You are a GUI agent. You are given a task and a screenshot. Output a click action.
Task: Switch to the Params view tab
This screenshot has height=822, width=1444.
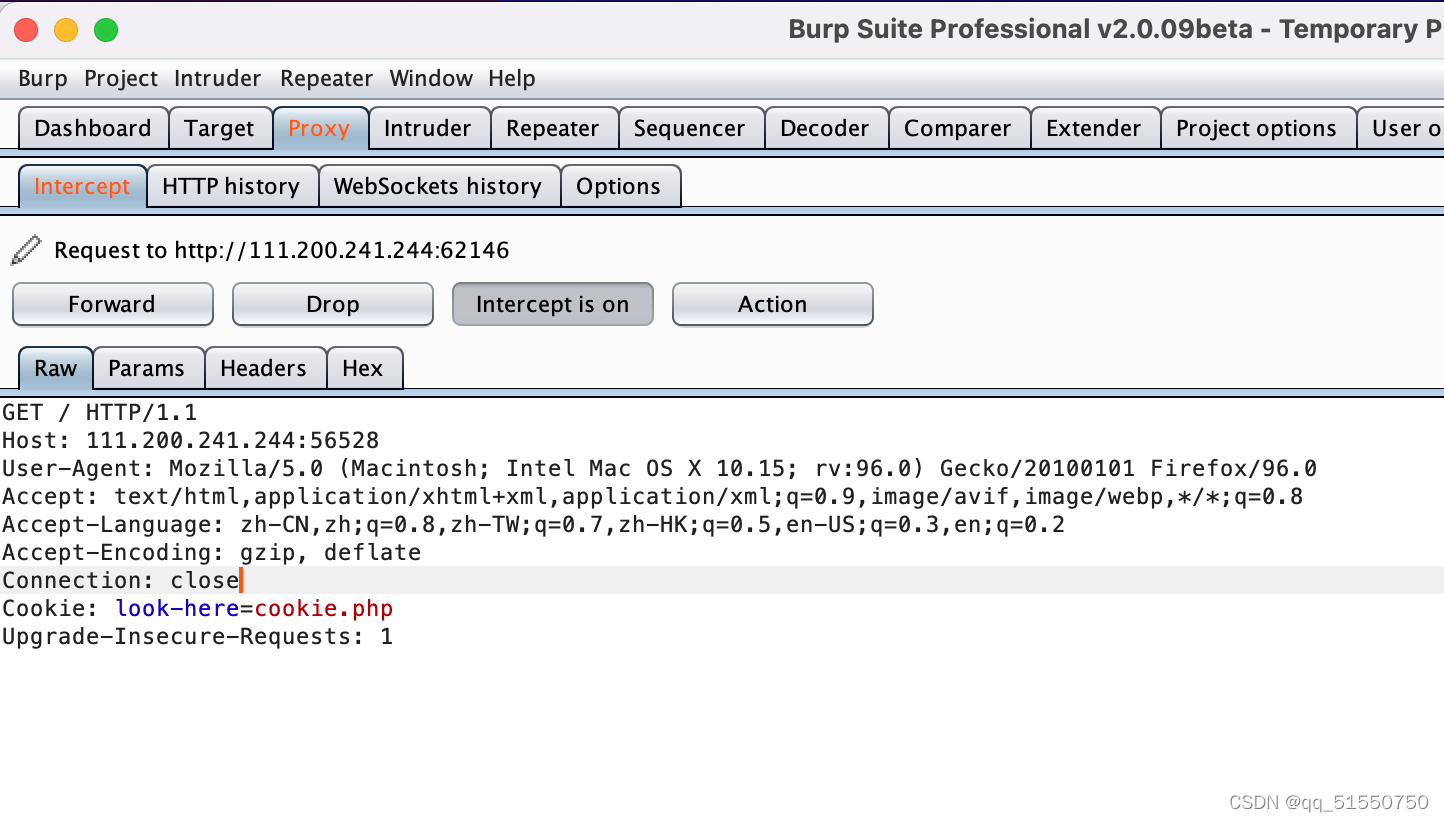[147, 369]
